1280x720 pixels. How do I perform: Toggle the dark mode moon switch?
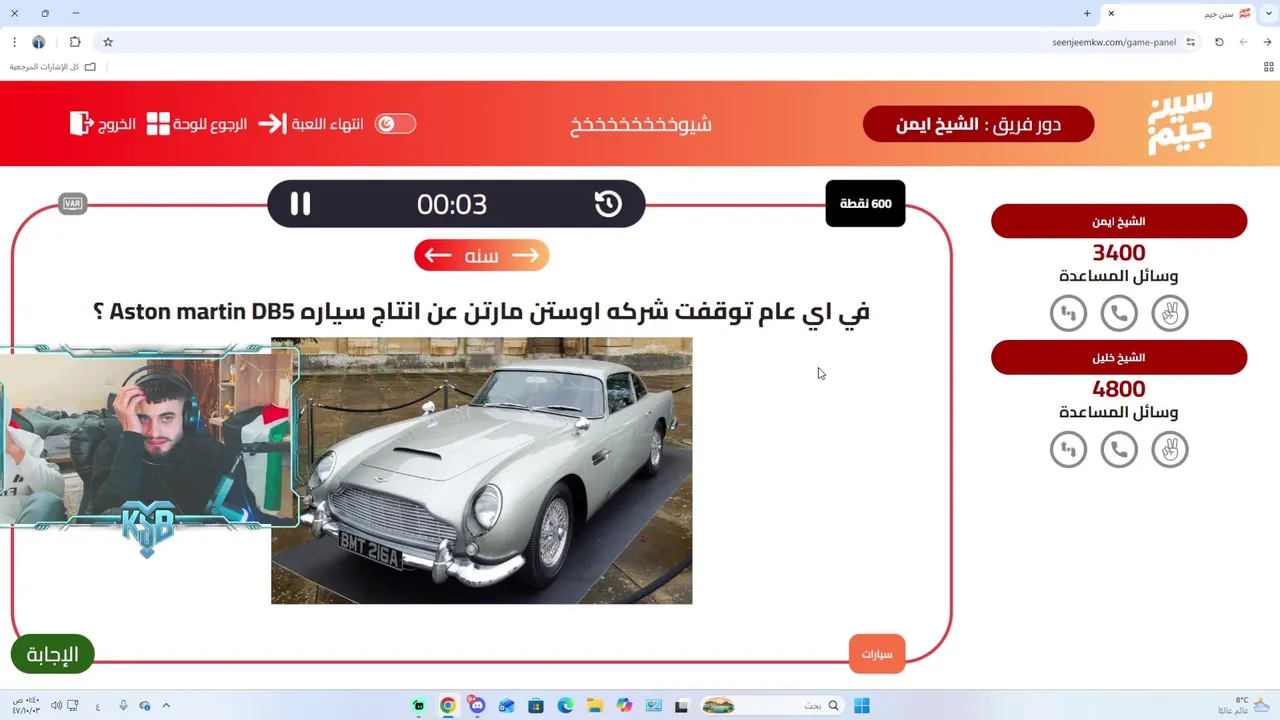tap(395, 124)
